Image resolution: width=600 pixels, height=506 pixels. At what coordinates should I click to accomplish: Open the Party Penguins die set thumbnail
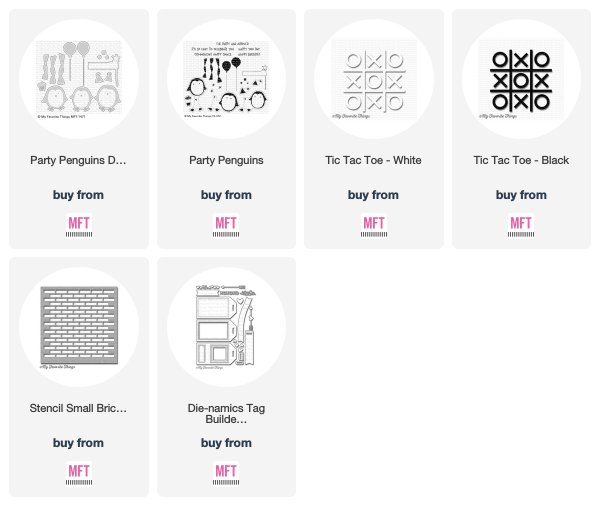point(79,79)
